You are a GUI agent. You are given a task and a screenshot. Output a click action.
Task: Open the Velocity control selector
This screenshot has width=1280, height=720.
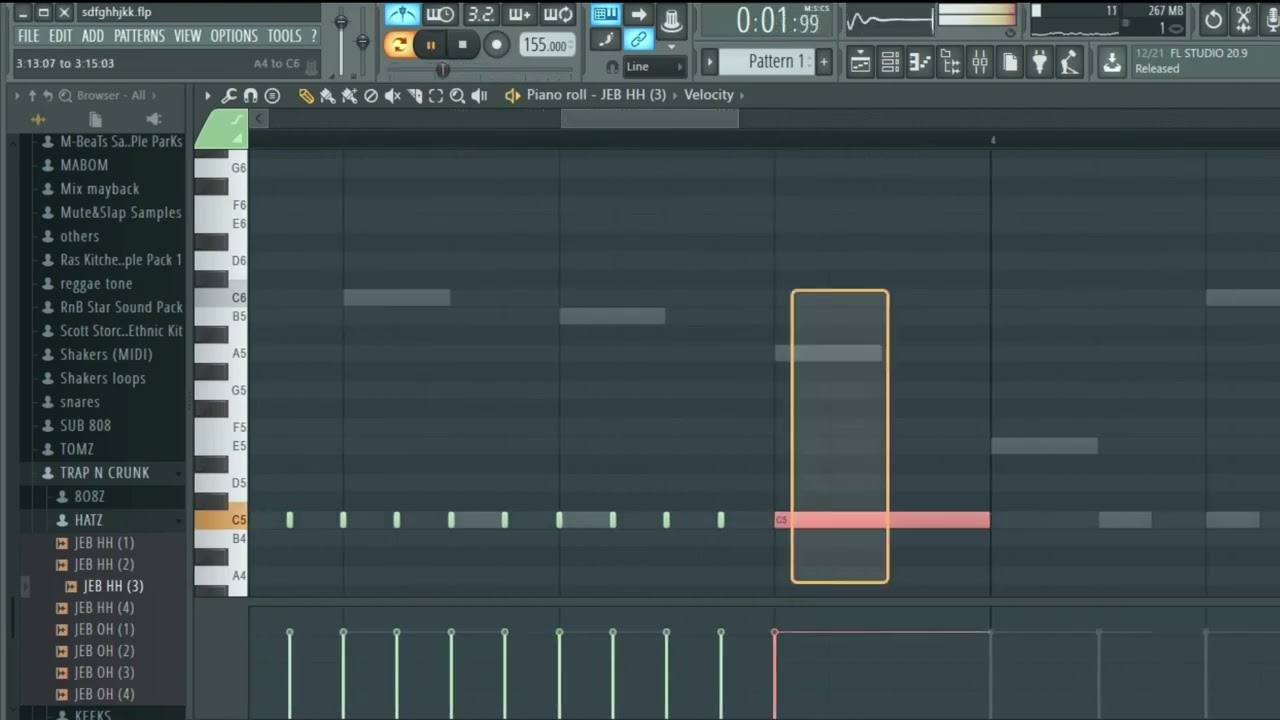709,95
